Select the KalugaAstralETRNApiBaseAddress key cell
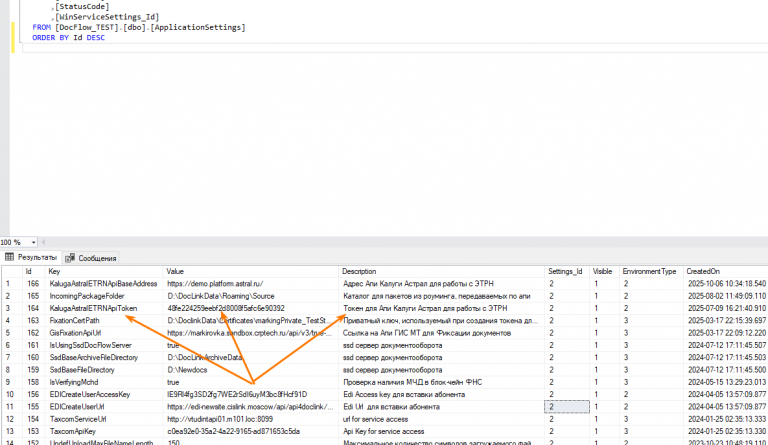768x445 pixels. click(104, 283)
